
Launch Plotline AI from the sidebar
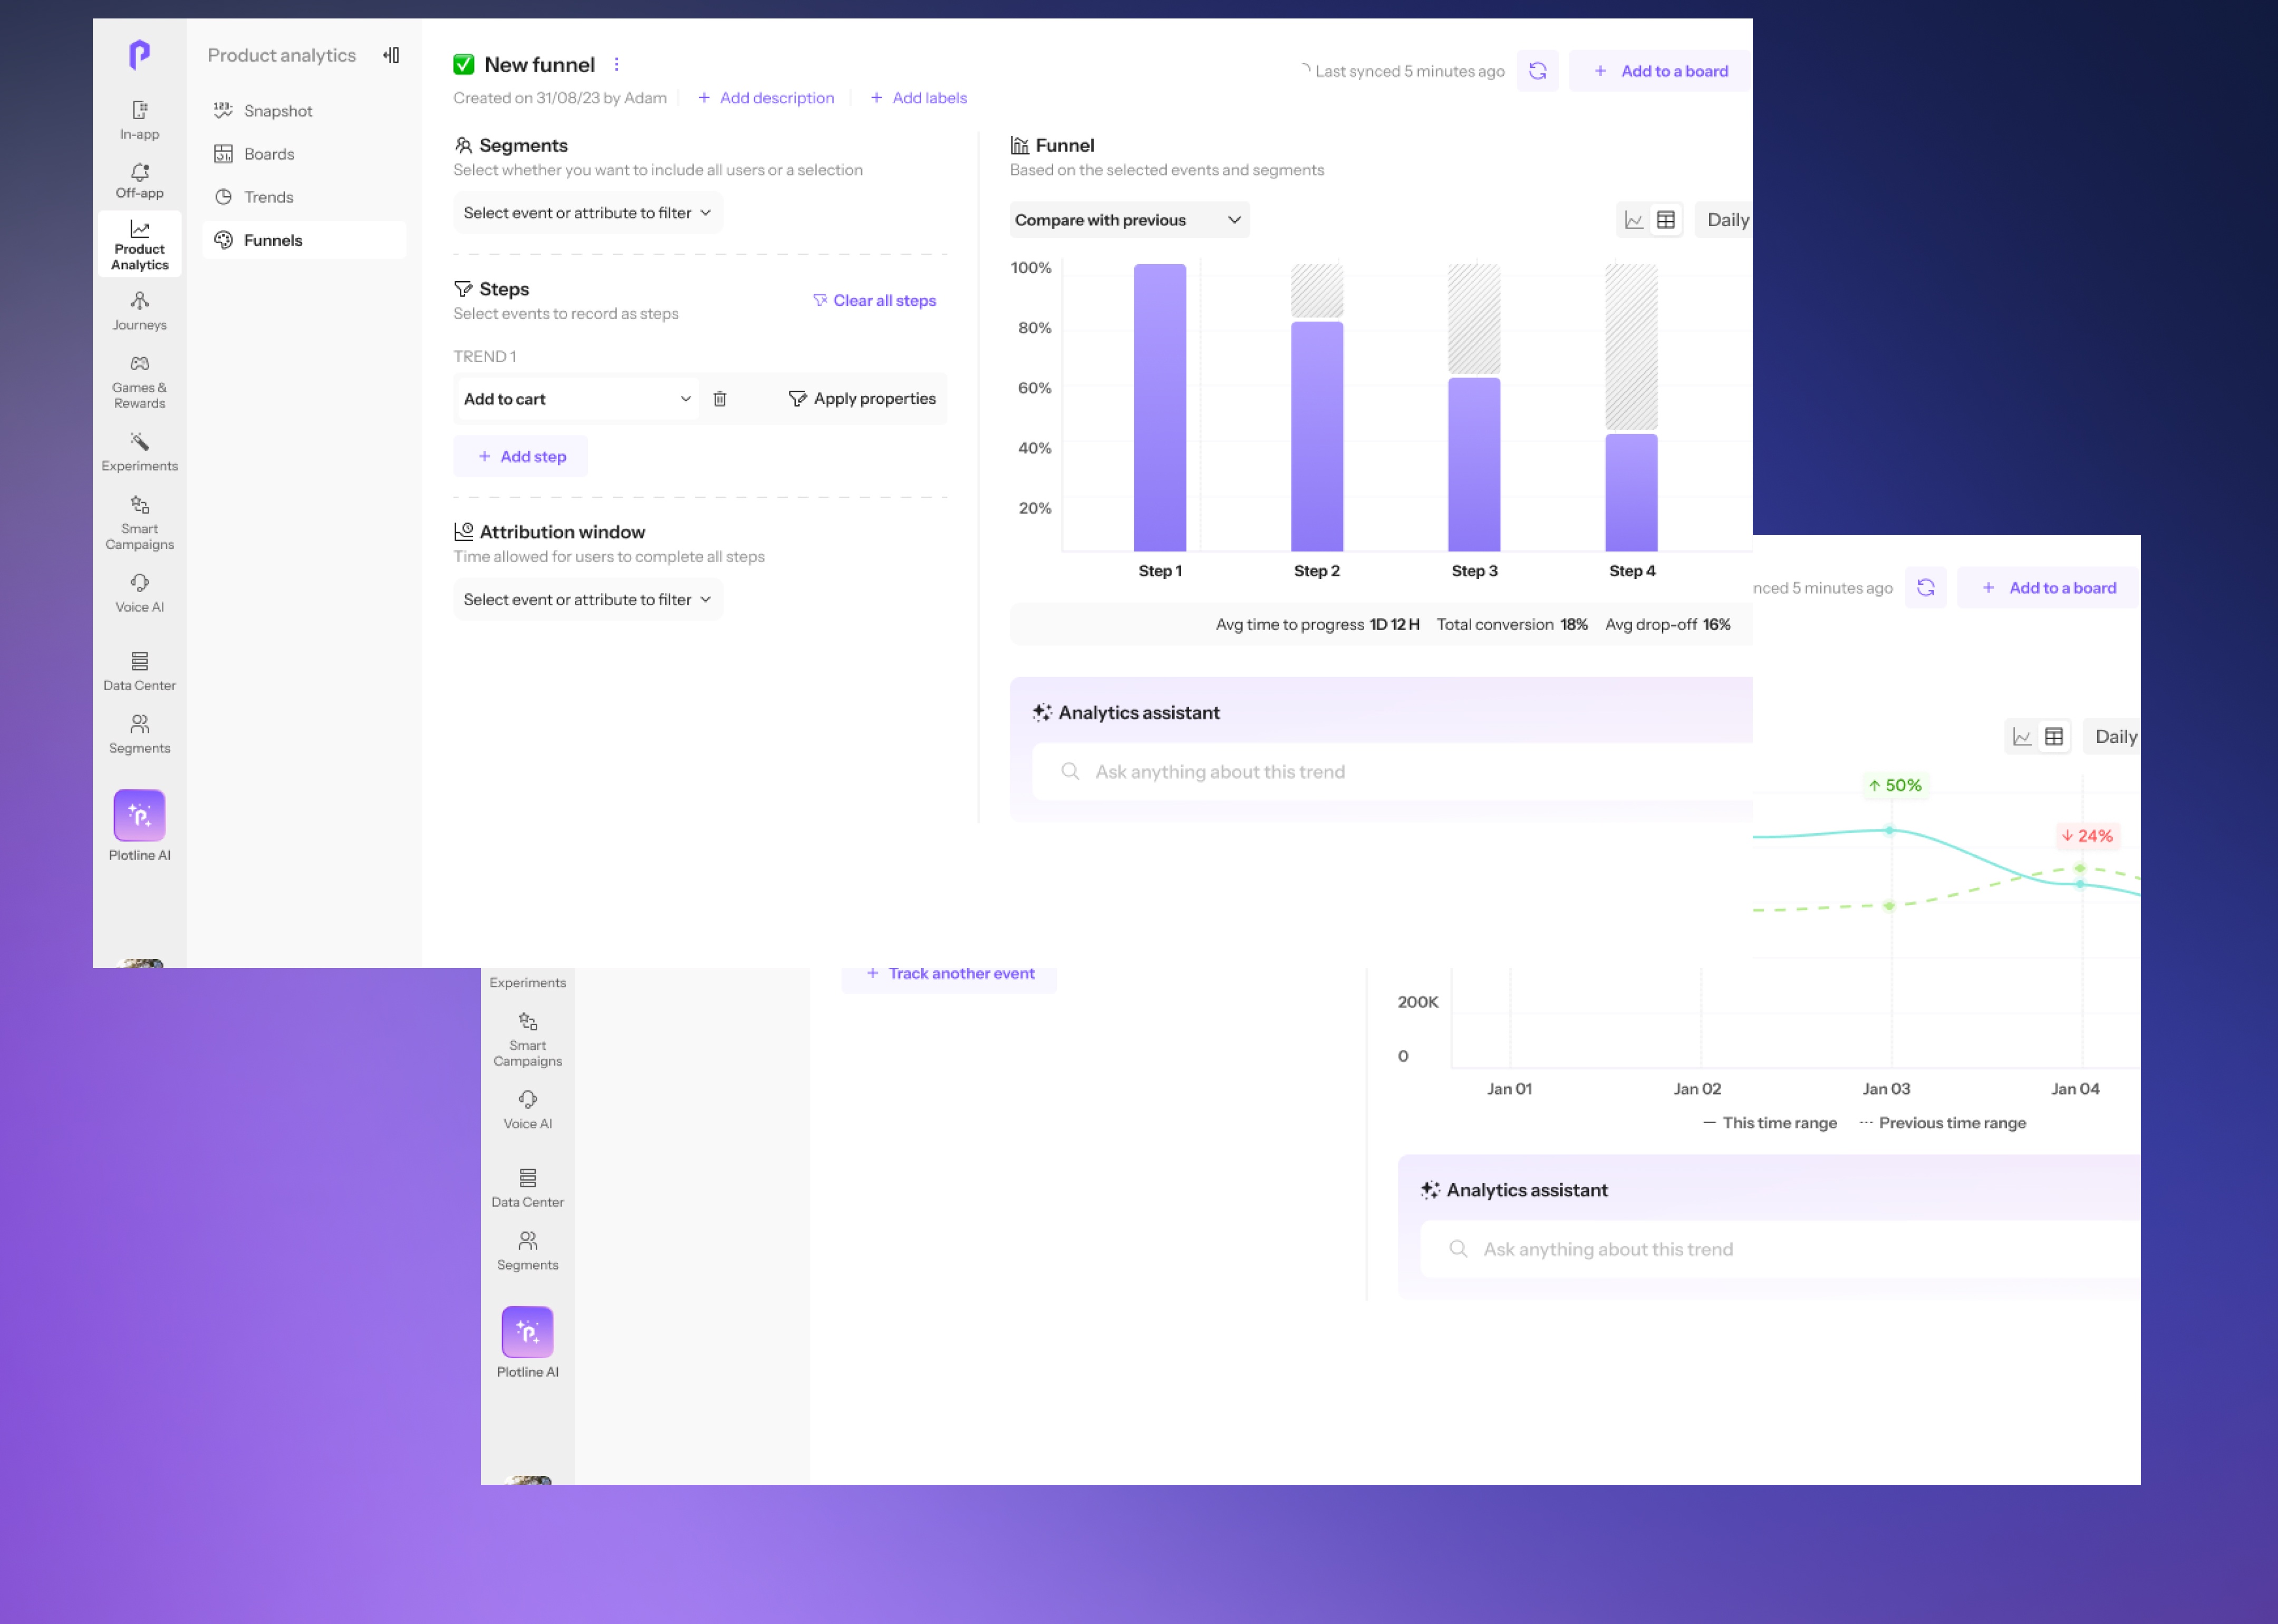coord(139,815)
